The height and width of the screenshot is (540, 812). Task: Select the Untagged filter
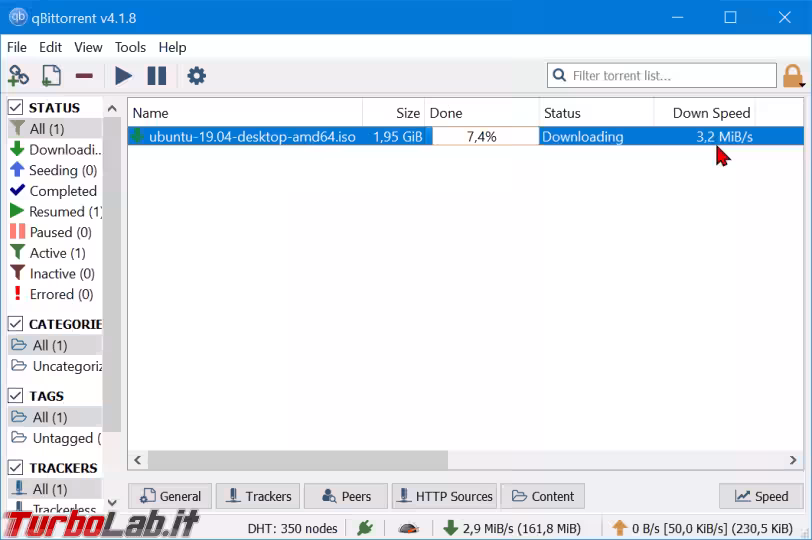[55, 438]
